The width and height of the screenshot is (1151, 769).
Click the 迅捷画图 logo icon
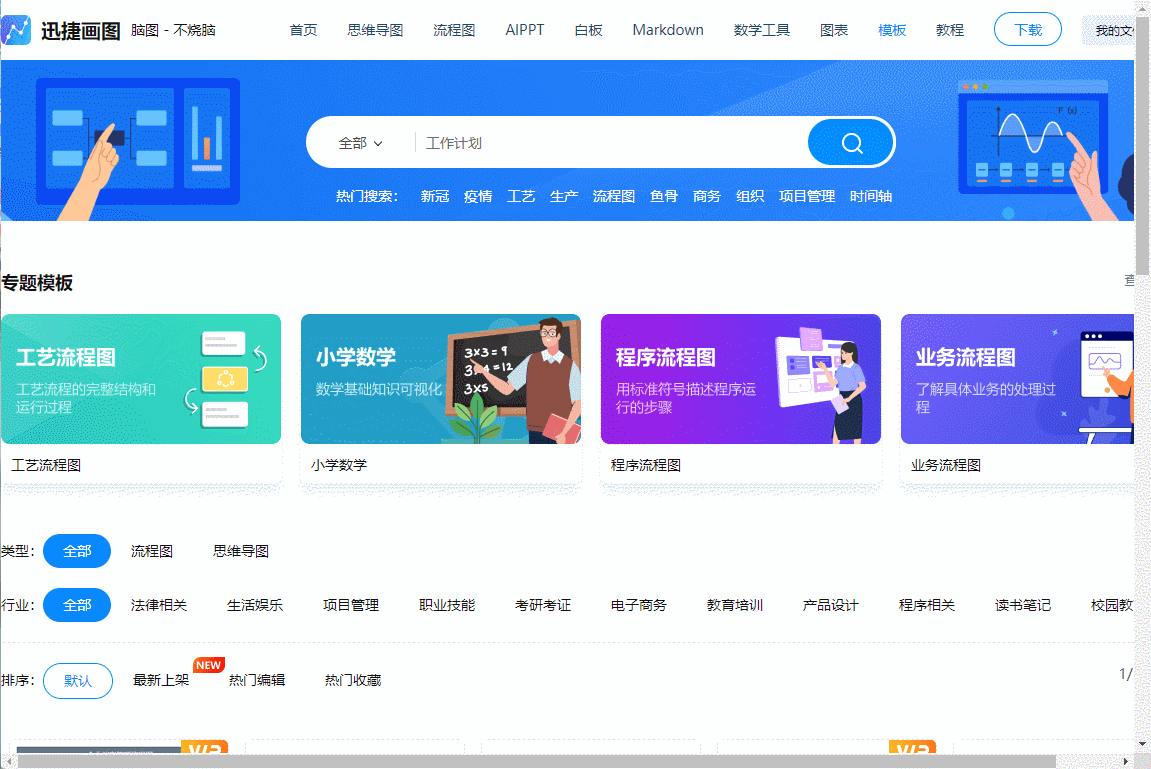17,30
